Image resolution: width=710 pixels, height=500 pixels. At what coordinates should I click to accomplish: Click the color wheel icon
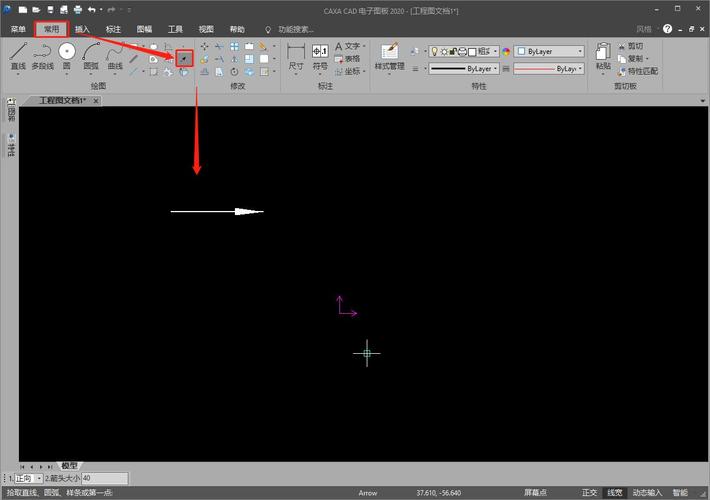[x=506, y=52]
